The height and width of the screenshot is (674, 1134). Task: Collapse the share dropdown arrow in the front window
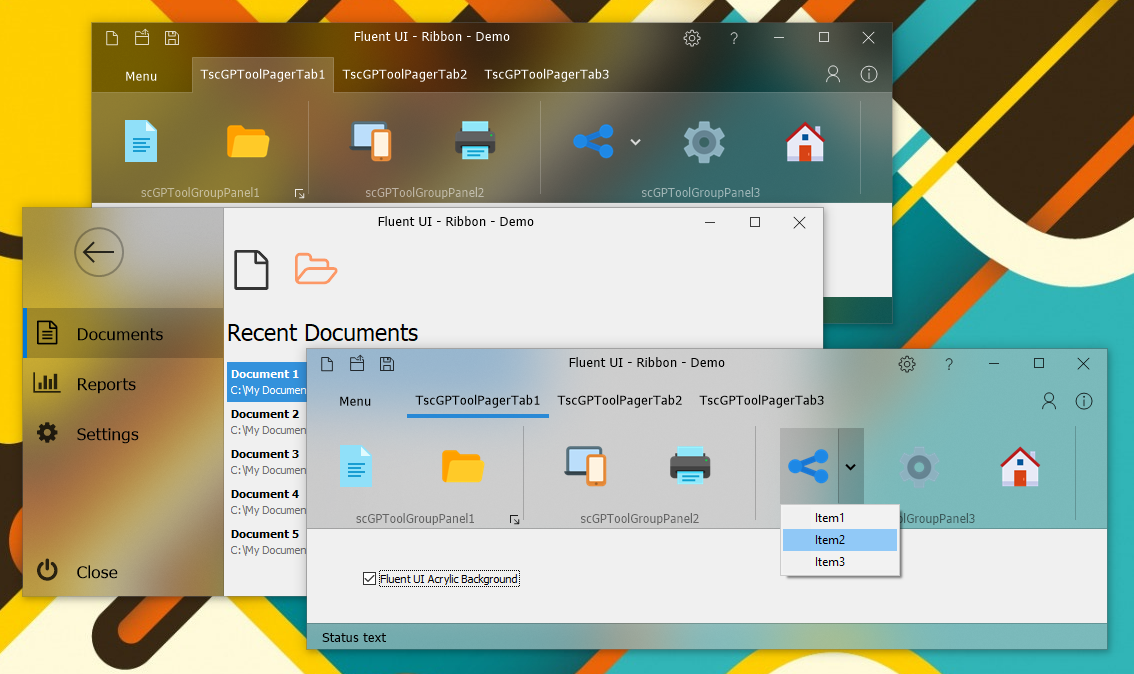tap(850, 466)
